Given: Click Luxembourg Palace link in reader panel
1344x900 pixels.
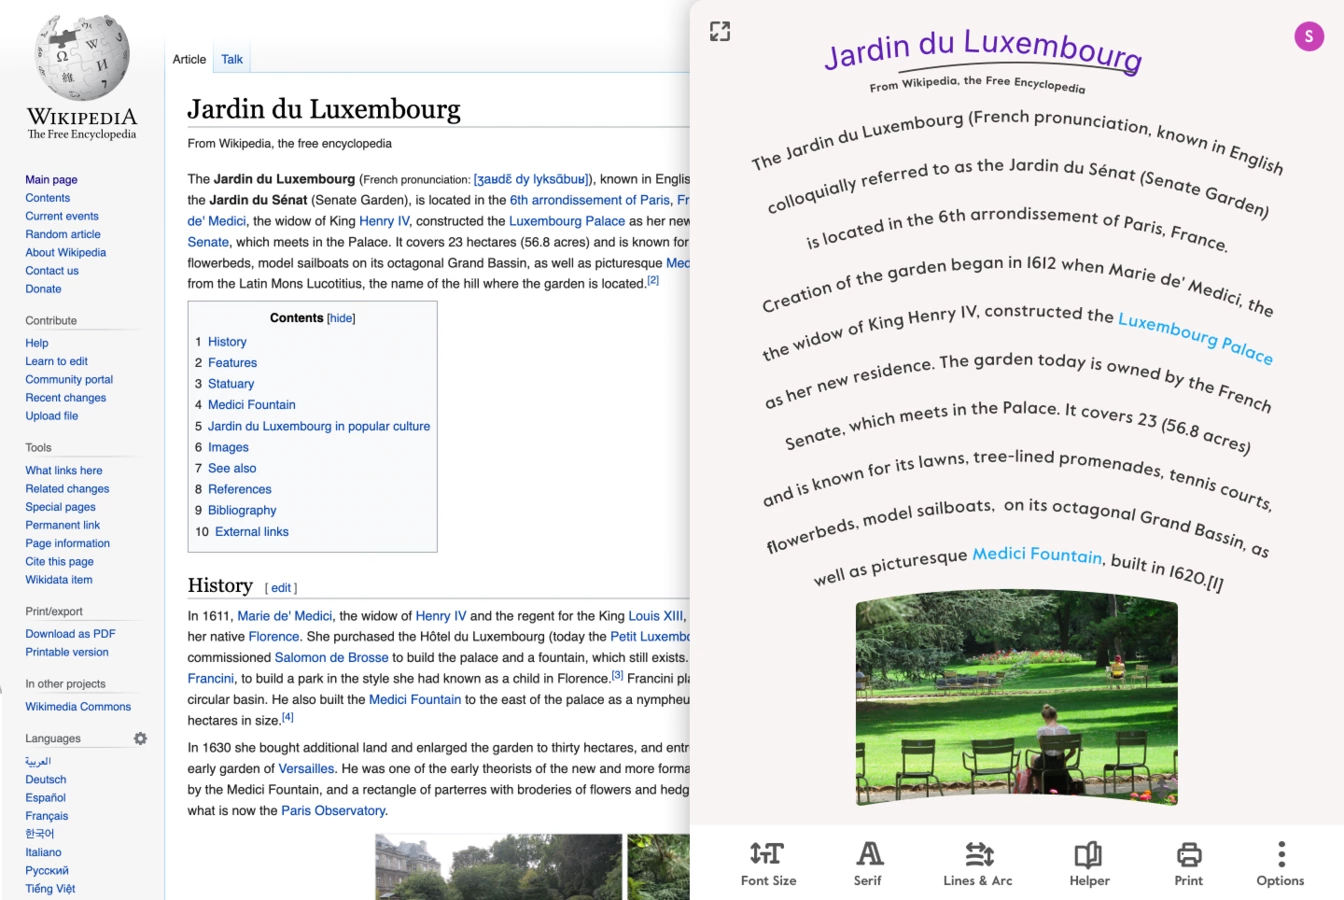Looking at the screenshot, I should pos(1195,337).
